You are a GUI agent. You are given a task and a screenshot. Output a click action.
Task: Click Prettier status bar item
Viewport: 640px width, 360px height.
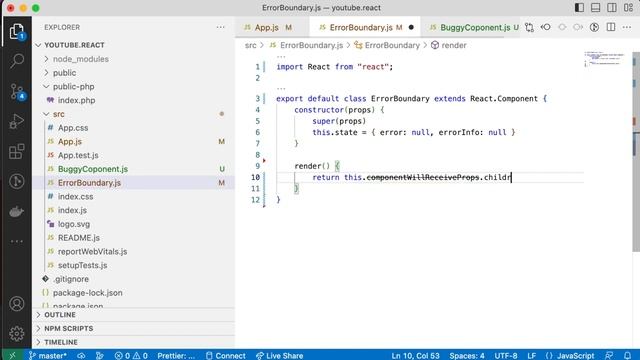[176, 356]
